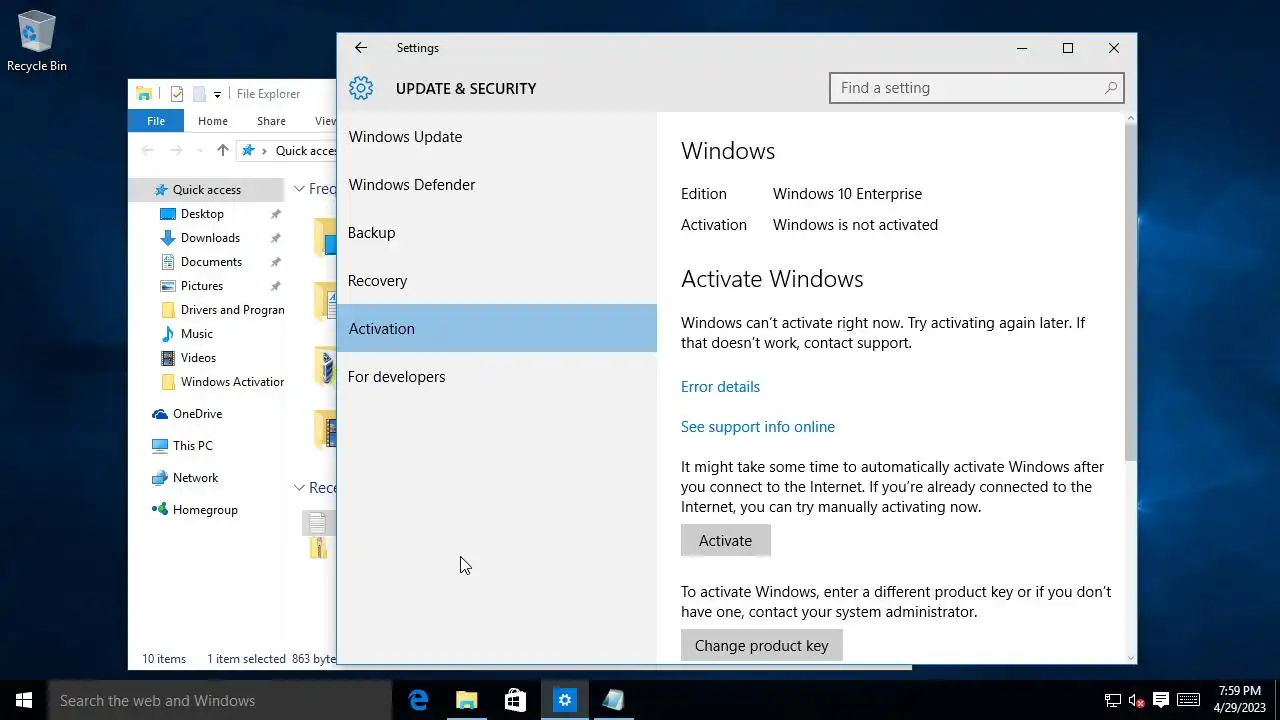Click the chevron after the address bar star
The image size is (1280, 720).
[x=265, y=151]
